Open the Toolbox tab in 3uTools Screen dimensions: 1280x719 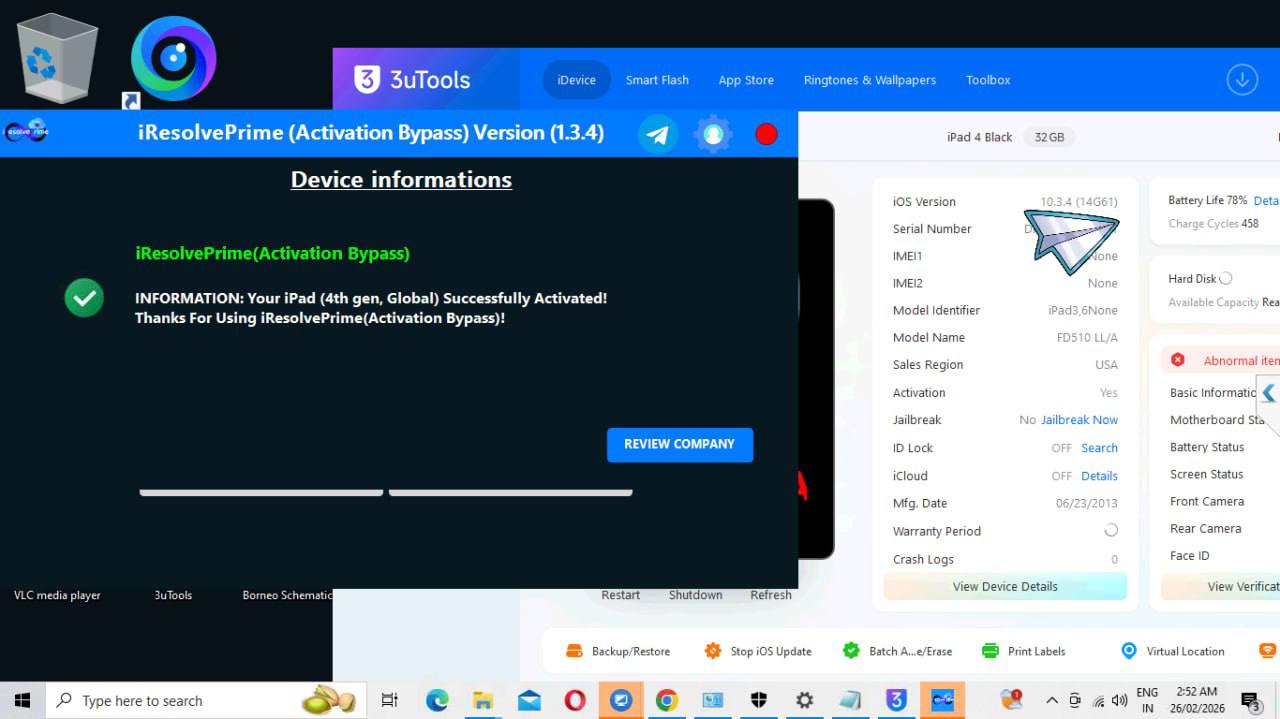[x=988, y=80]
